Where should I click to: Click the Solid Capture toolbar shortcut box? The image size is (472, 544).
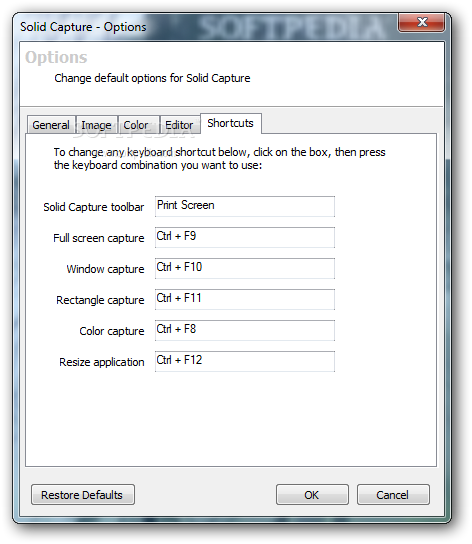[x=245, y=206]
